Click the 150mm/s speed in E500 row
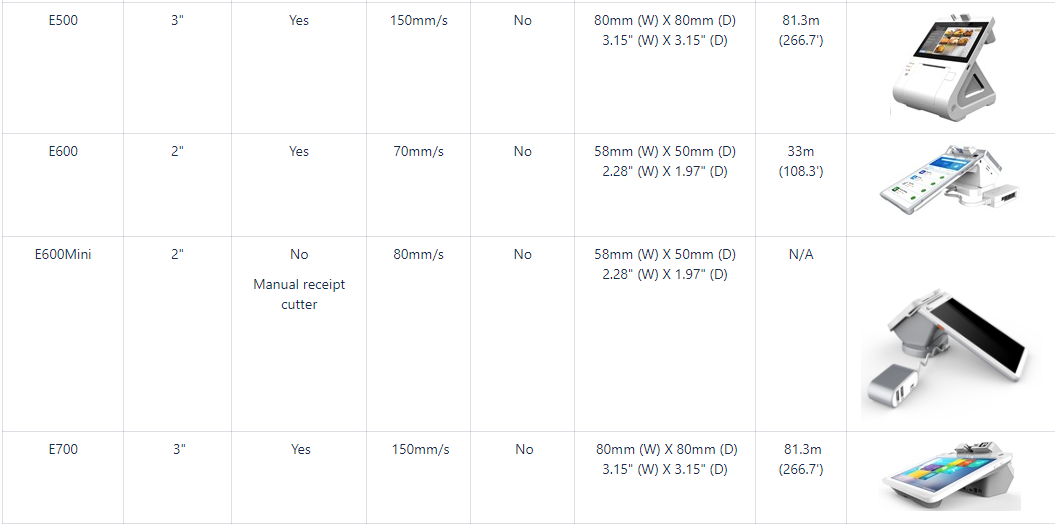 pyautogui.click(x=419, y=20)
